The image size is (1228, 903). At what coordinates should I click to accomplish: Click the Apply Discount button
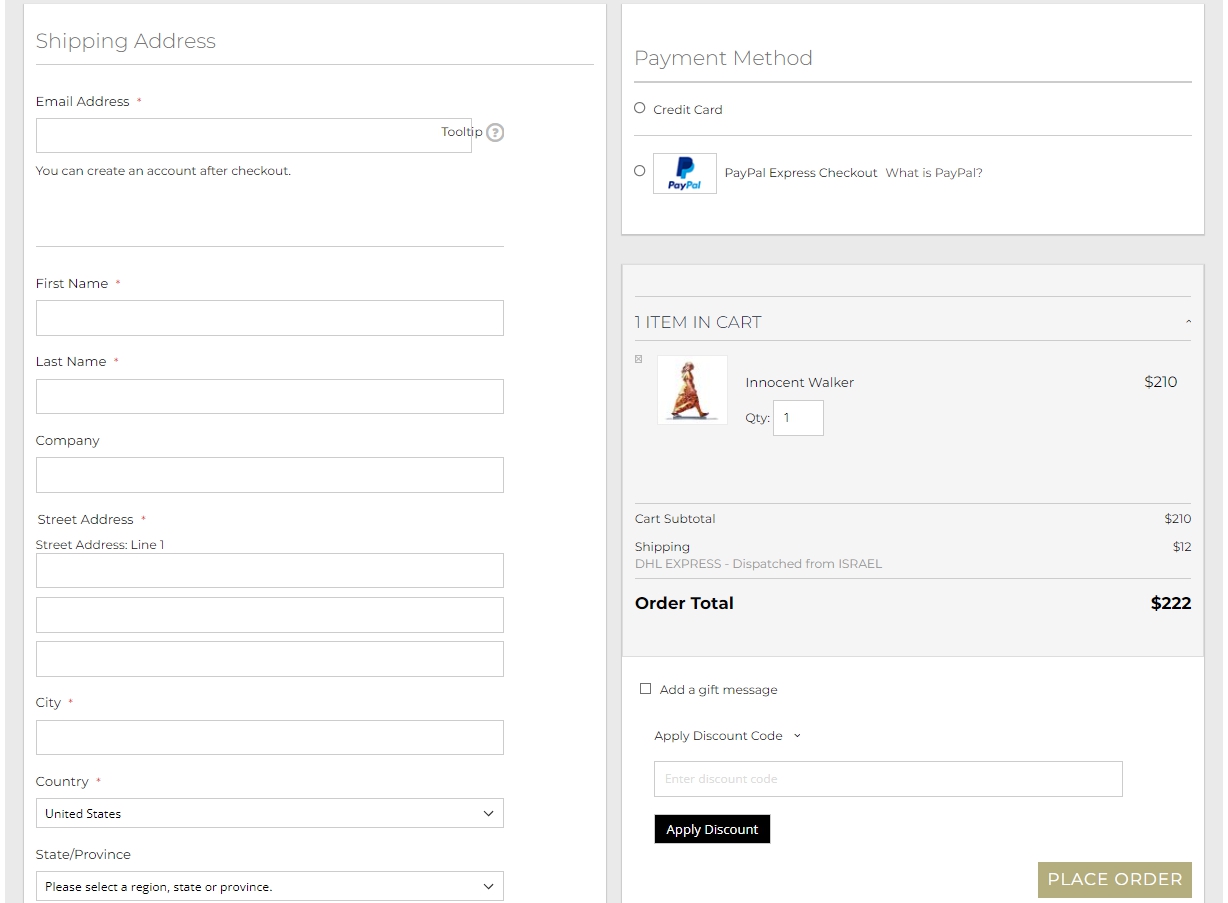(x=712, y=829)
